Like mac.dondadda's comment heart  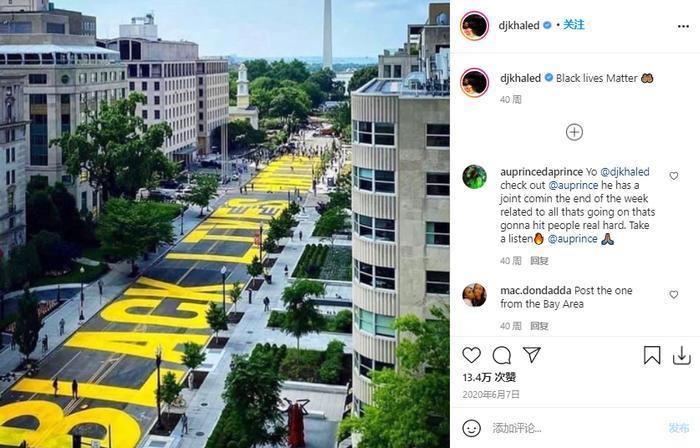pyautogui.click(x=674, y=295)
